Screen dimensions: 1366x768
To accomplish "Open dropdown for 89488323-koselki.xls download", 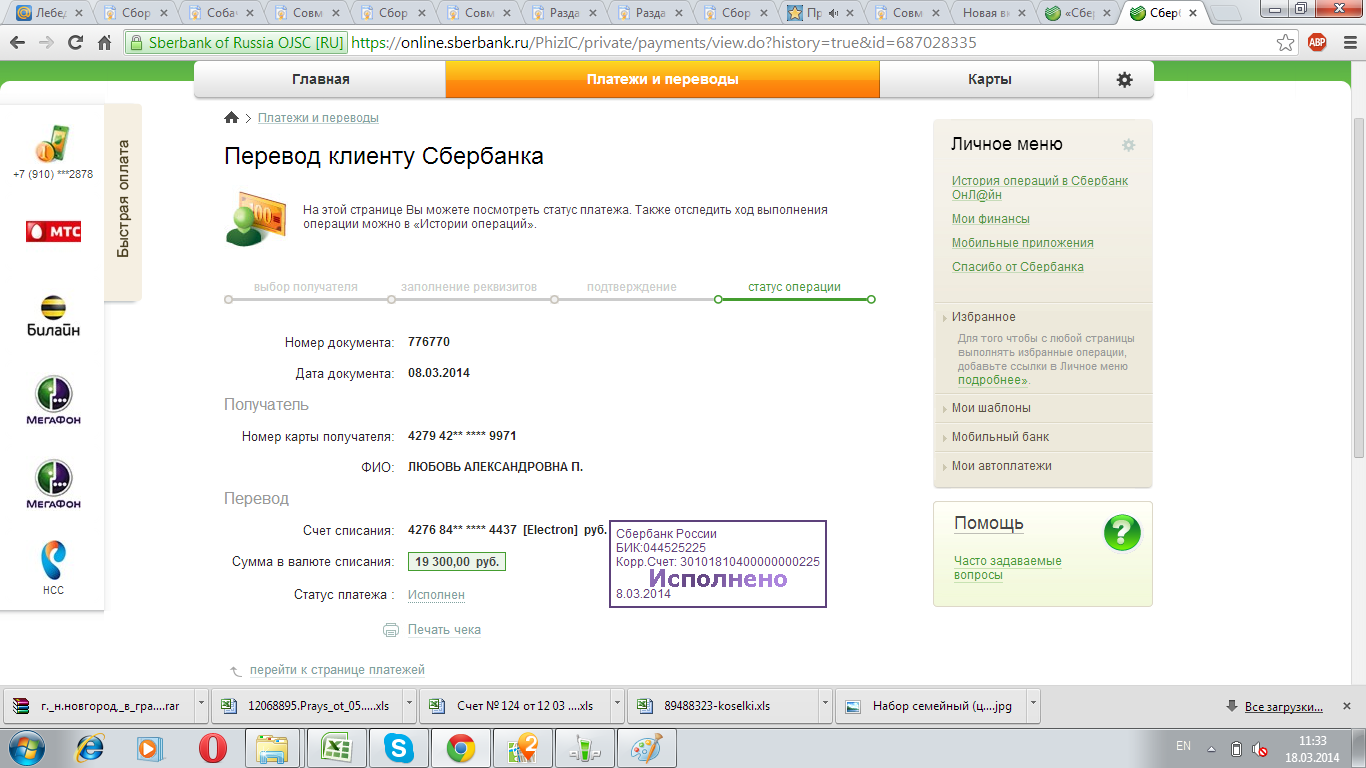I will click(x=825, y=706).
